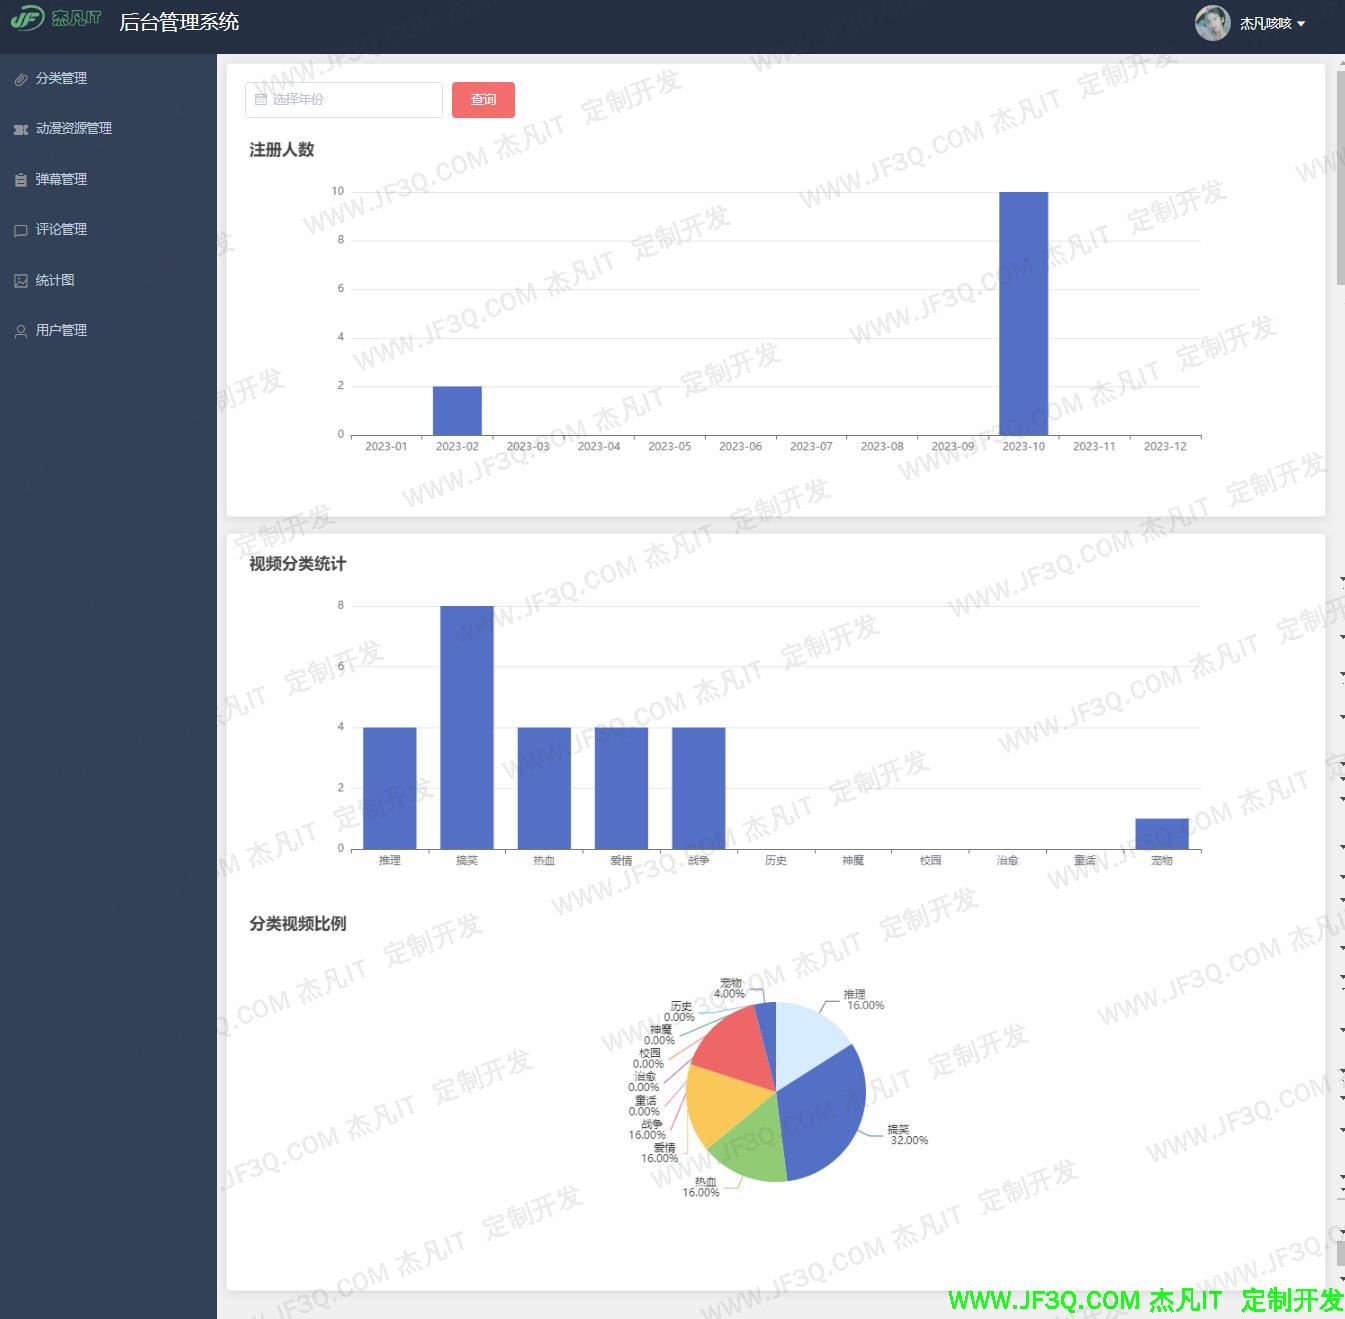This screenshot has height=1319, width=1345.
Task: Click the 搞笑 bar in category chart
Action: tap(466, 727)
